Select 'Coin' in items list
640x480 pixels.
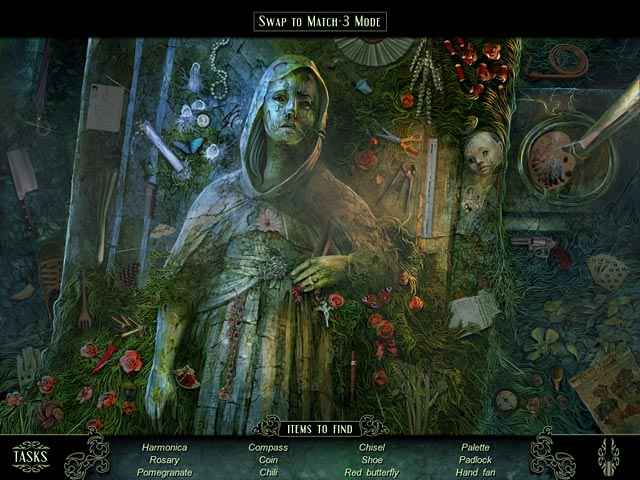click(x=268, y=460)
